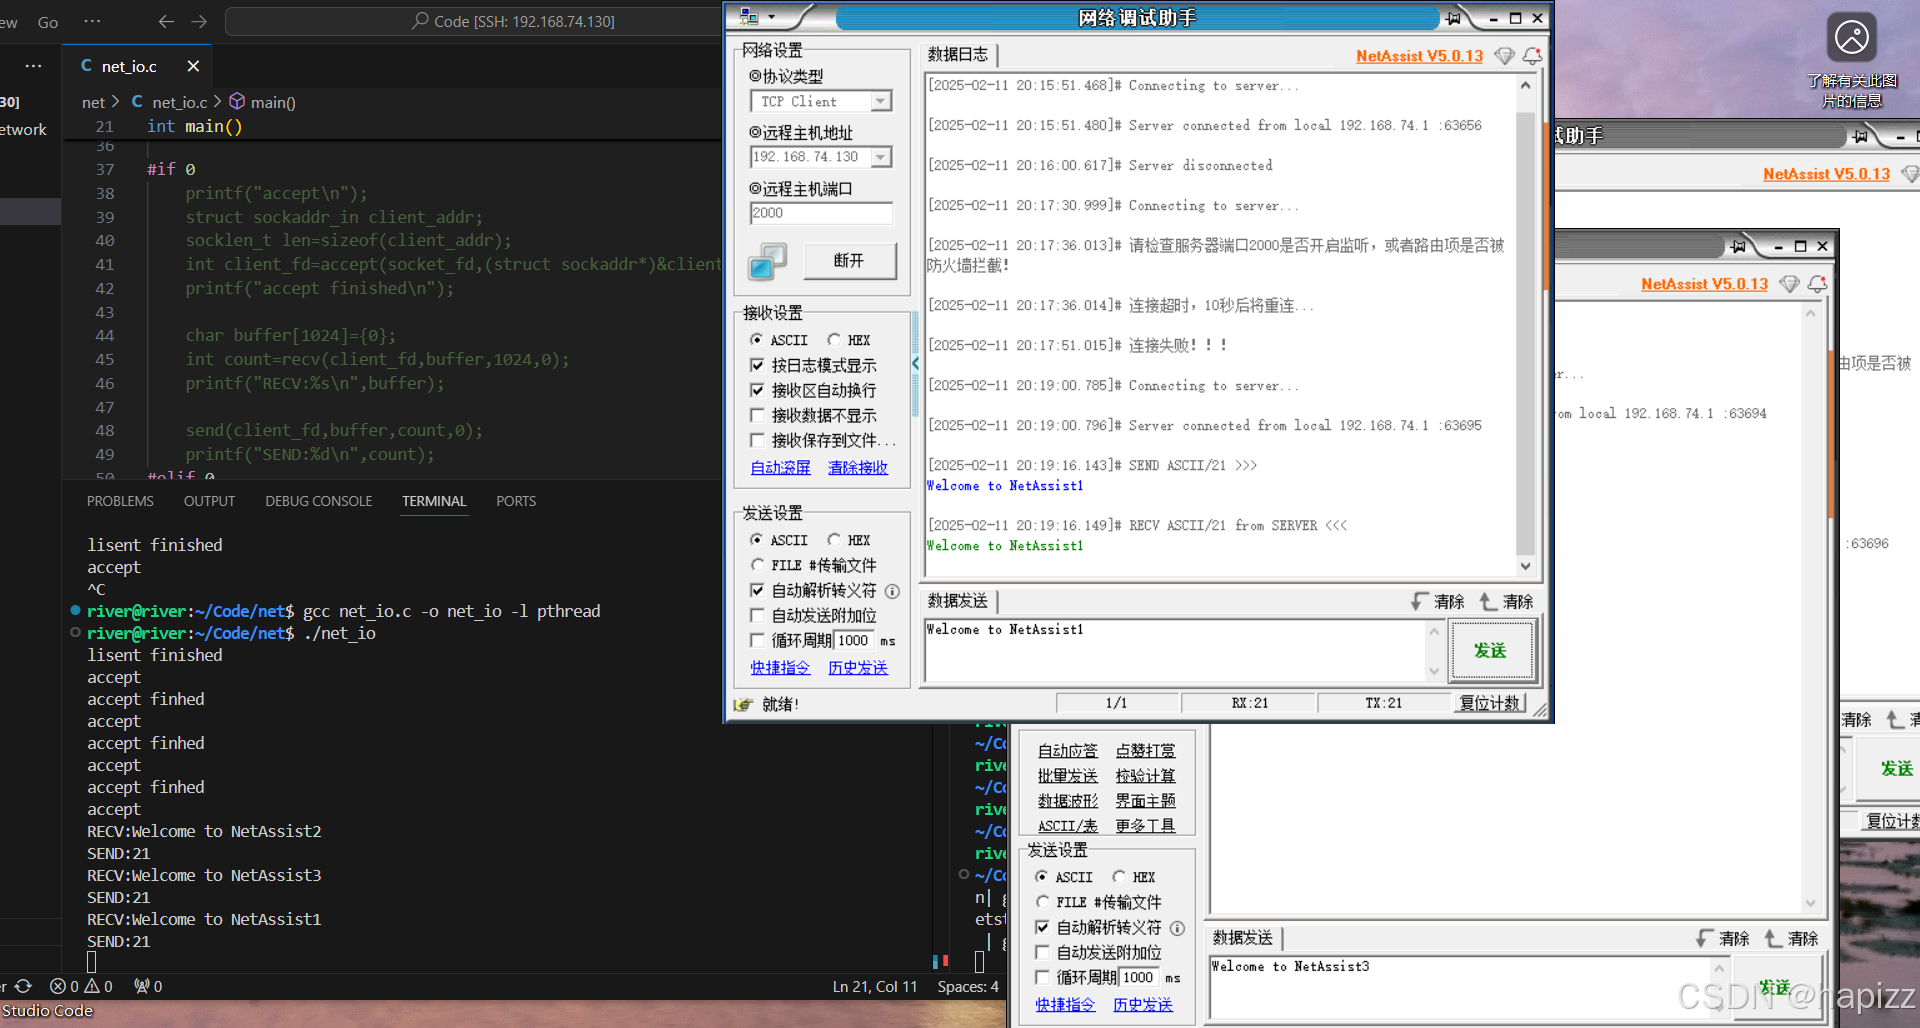Collapse the left settings panel with the arrow handle

pos(915,364)
